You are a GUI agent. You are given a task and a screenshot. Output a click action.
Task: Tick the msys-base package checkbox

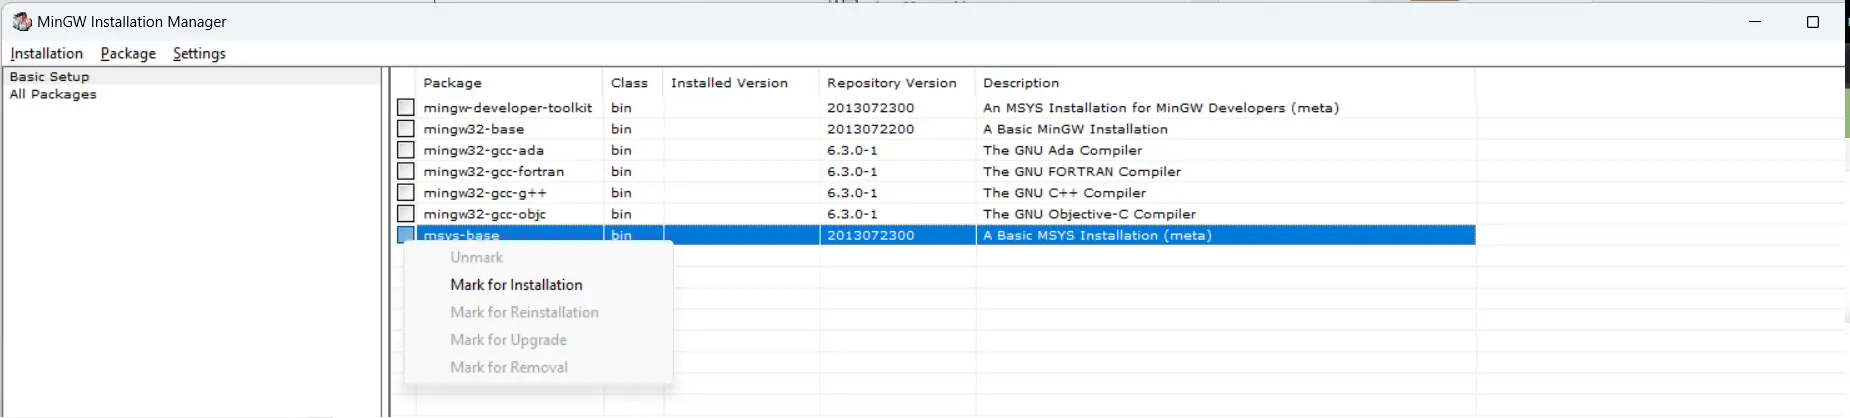click(x=405, y=235)
